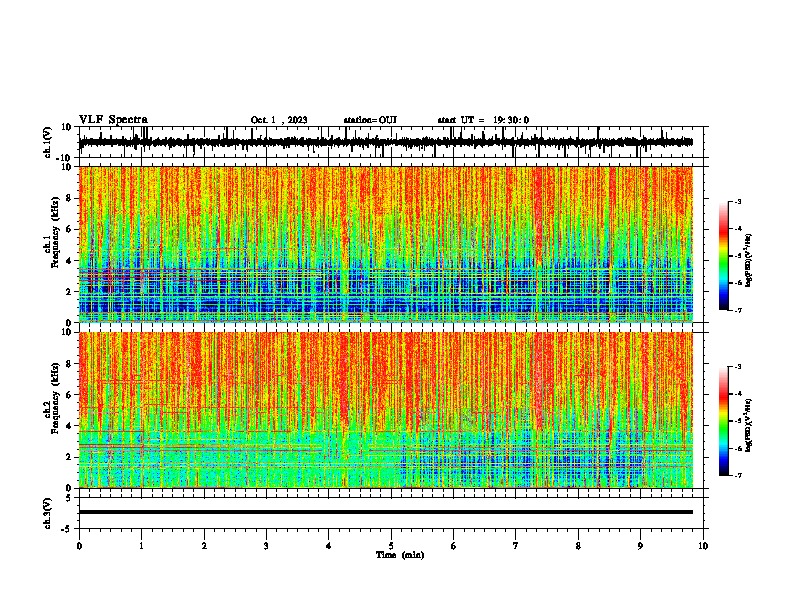
Task: Click the ch.1 colorbar log(PSD) label
Action: click(x=748, y=261)
